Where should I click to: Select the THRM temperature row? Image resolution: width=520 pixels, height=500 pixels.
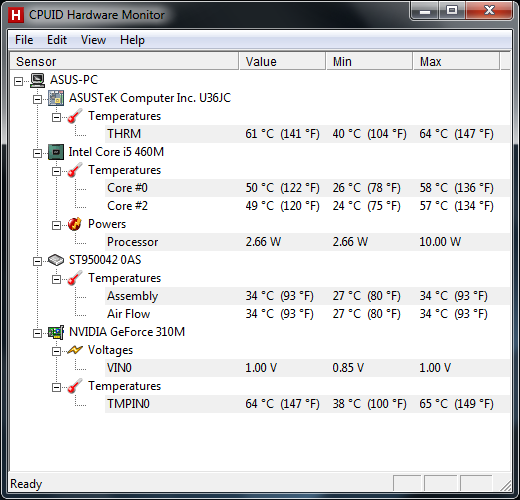click(307, 134)
